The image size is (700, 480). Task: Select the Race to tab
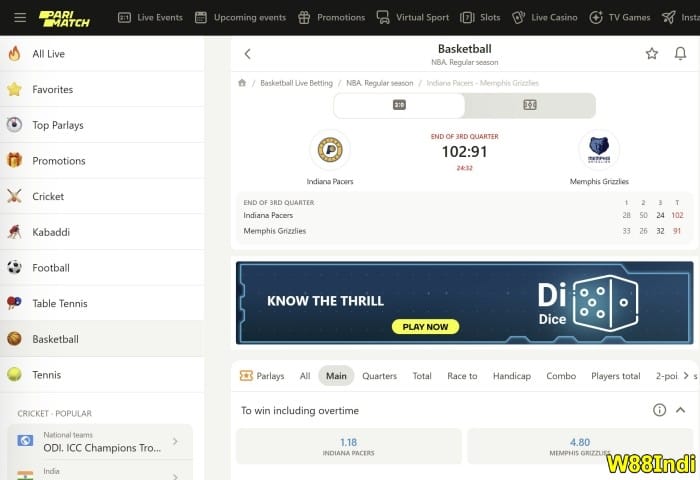click(462, 376)
